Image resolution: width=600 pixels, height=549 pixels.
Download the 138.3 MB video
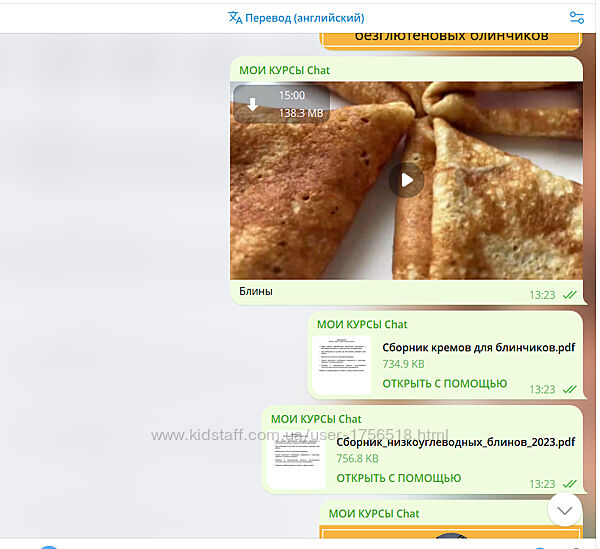click(253, 104)
